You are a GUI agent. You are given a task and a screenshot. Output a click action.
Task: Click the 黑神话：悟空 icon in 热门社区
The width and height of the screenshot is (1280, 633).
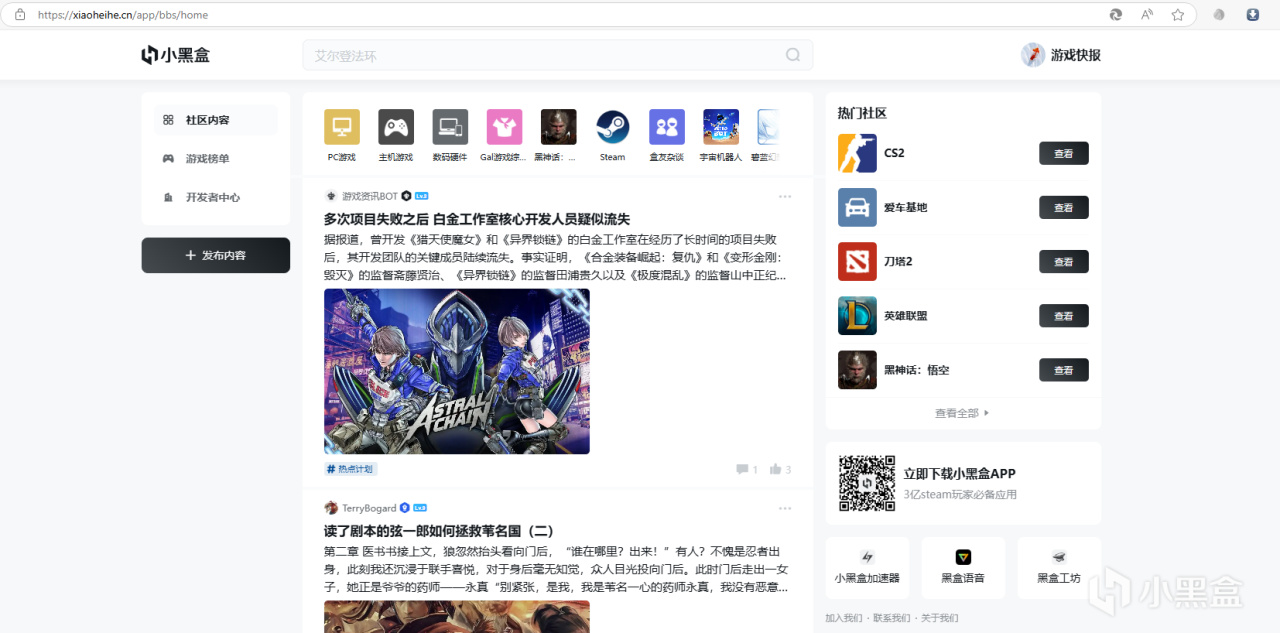[857, 369]
